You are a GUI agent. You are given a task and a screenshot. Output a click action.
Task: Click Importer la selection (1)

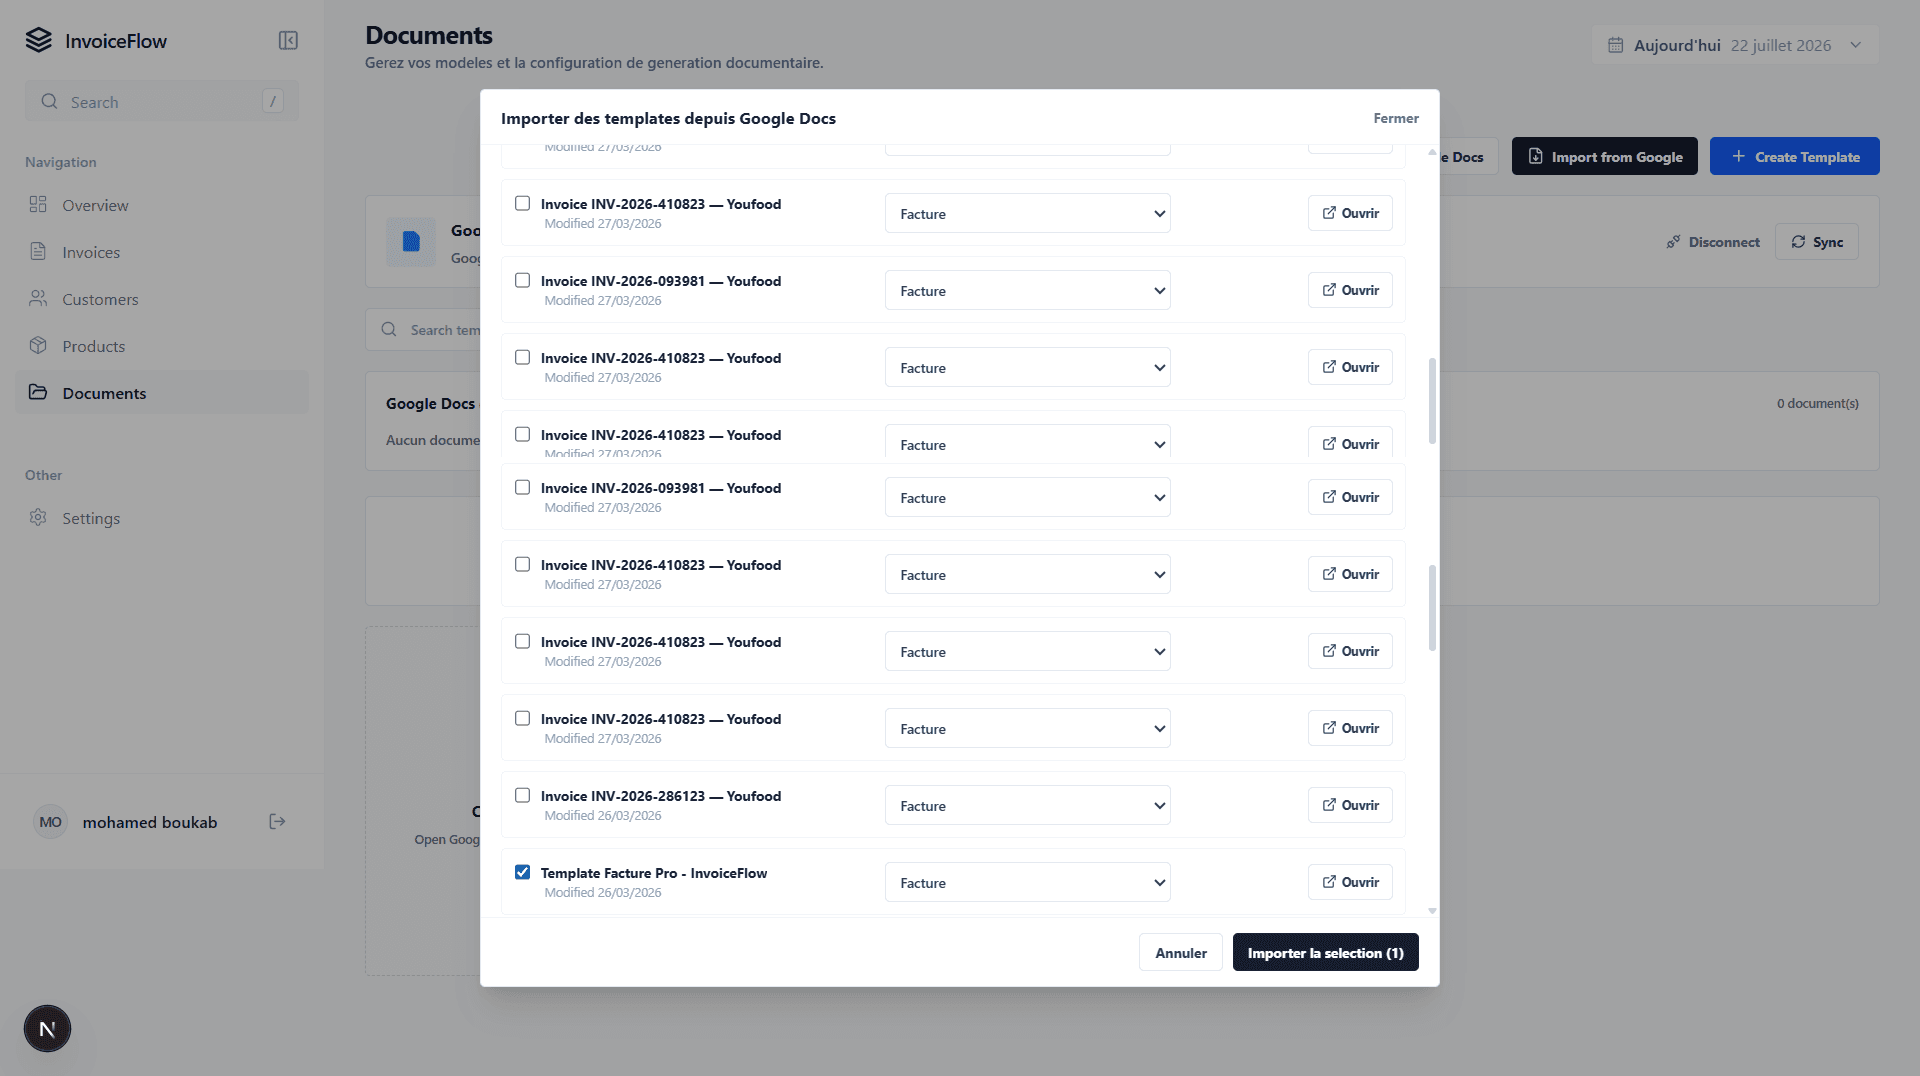click(x=1325, y=952)
